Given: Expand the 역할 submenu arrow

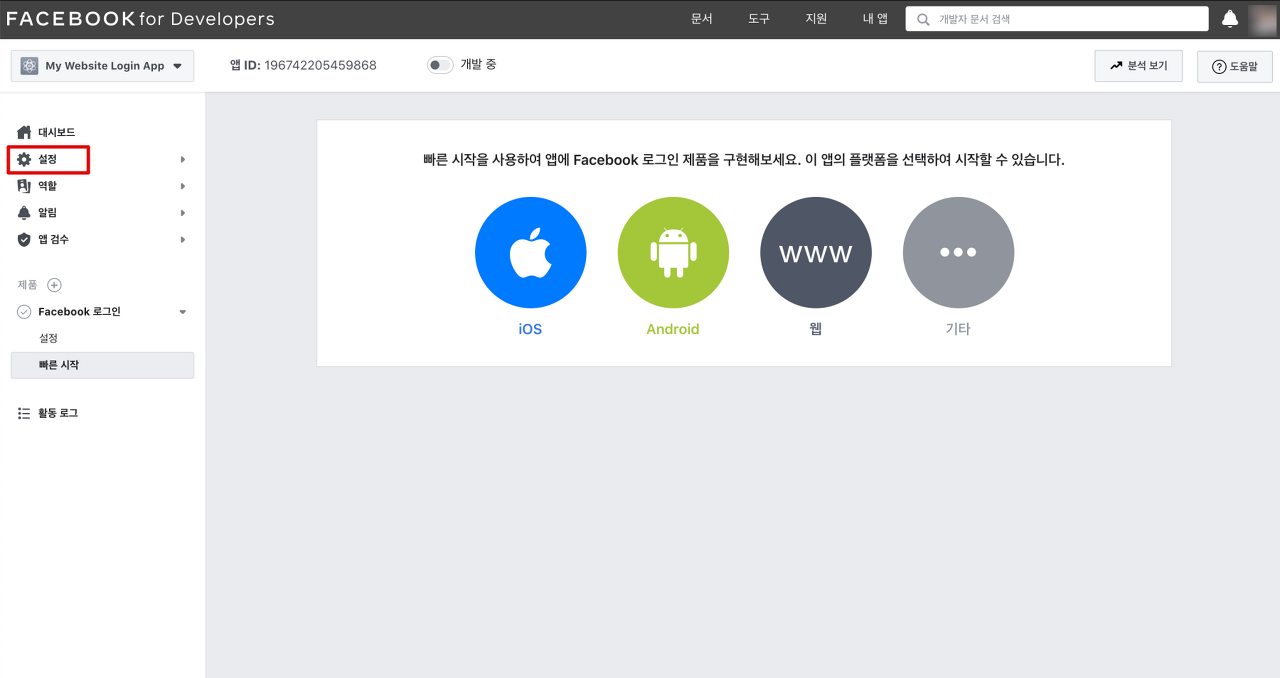Looking at the screenshot, I should coord(182,186).
